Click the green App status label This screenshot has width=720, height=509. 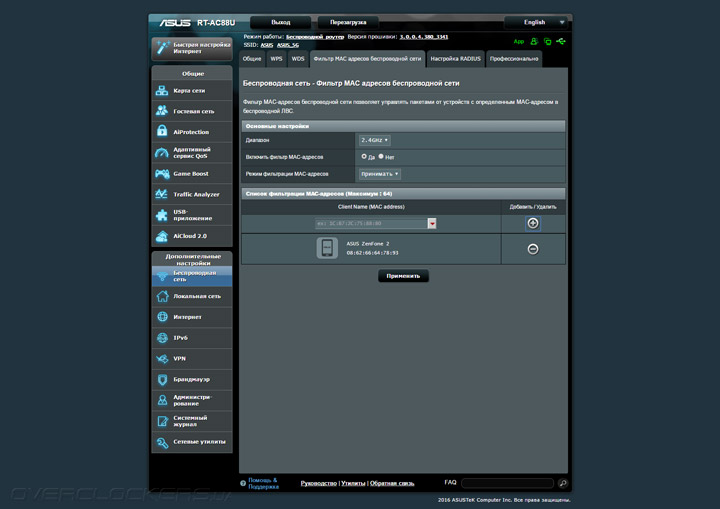[x=518, y=42]
